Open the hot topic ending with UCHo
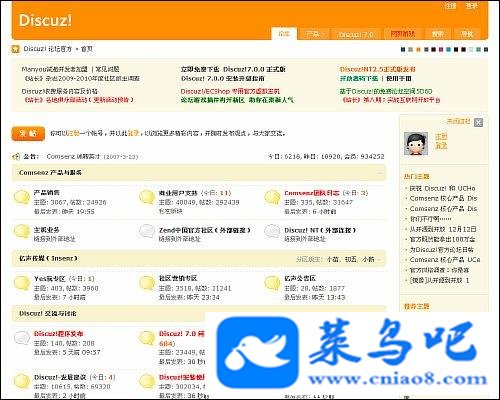The height and width of the screenshot is (400, 500). click(x=442, y=188)
